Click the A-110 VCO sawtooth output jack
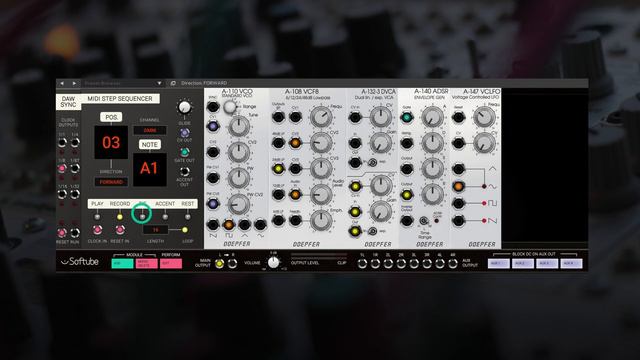 tap(213, 224)
